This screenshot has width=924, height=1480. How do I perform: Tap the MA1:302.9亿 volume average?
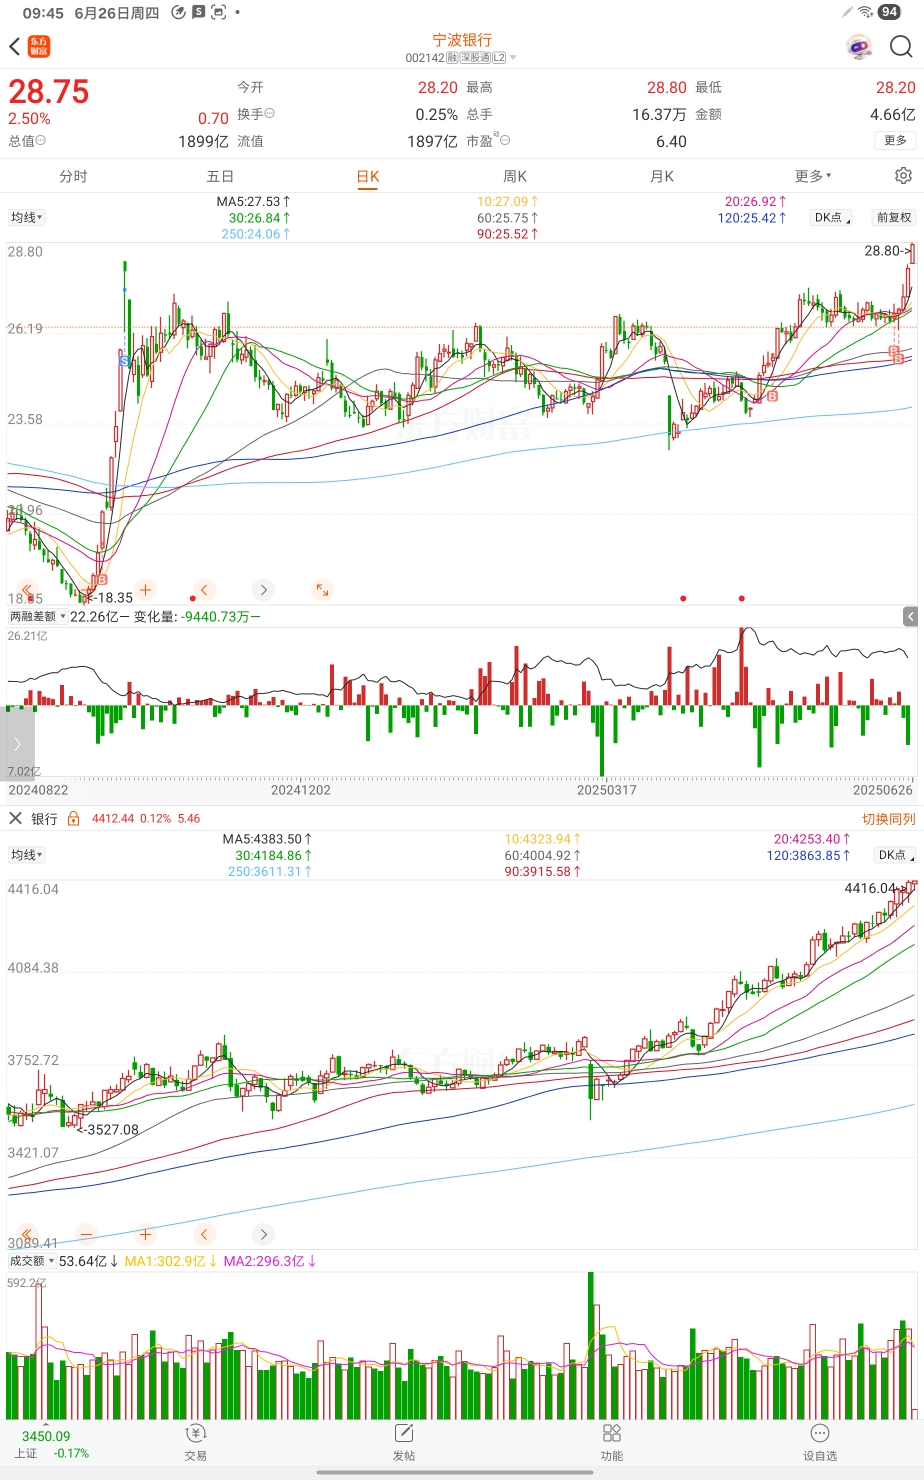170,1261
